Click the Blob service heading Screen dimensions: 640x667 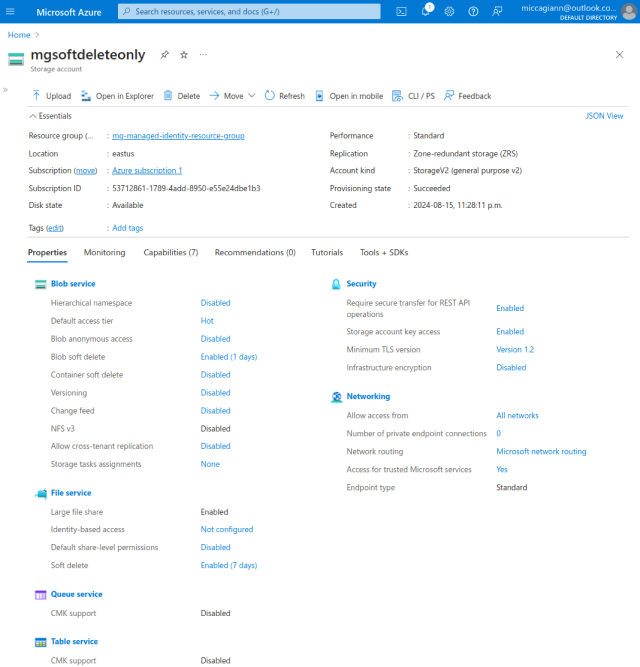tap(73, 284)
